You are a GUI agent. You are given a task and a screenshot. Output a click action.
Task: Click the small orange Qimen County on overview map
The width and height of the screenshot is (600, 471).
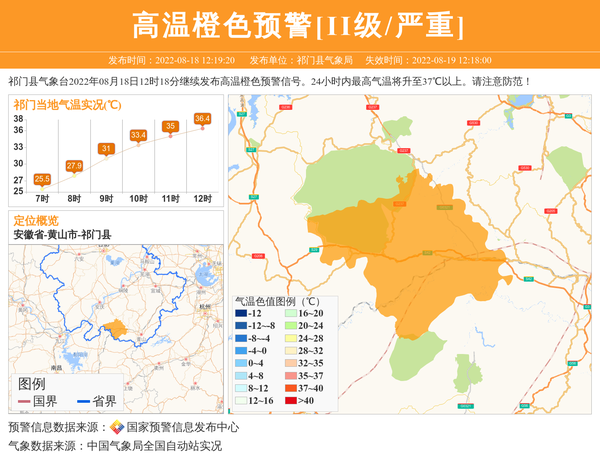(x=116, y=328)
